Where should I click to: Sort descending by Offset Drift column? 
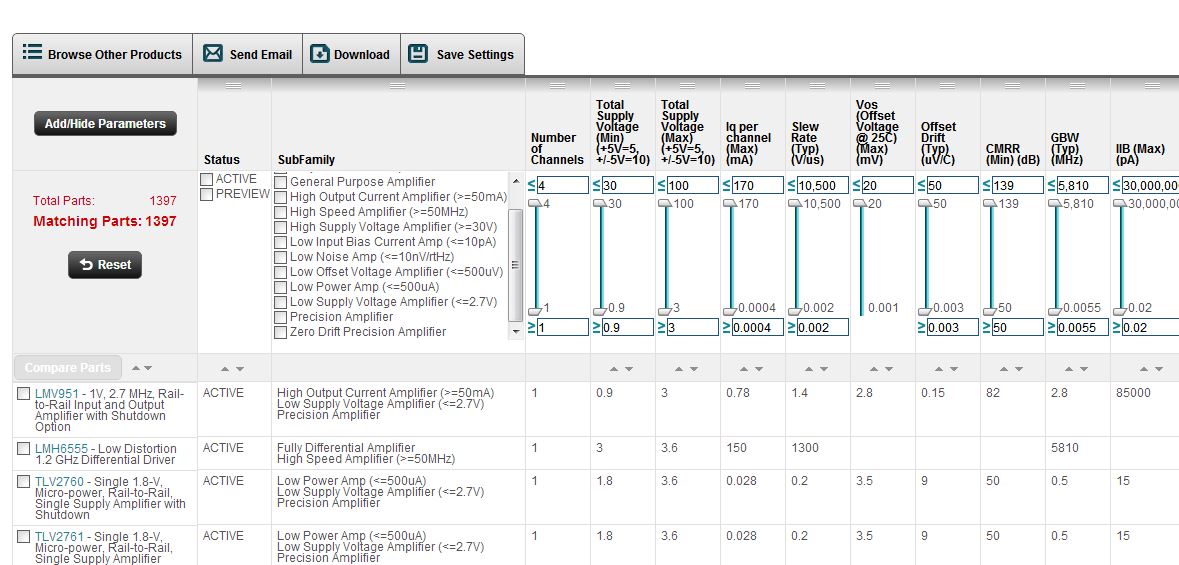tap(954, 369)
